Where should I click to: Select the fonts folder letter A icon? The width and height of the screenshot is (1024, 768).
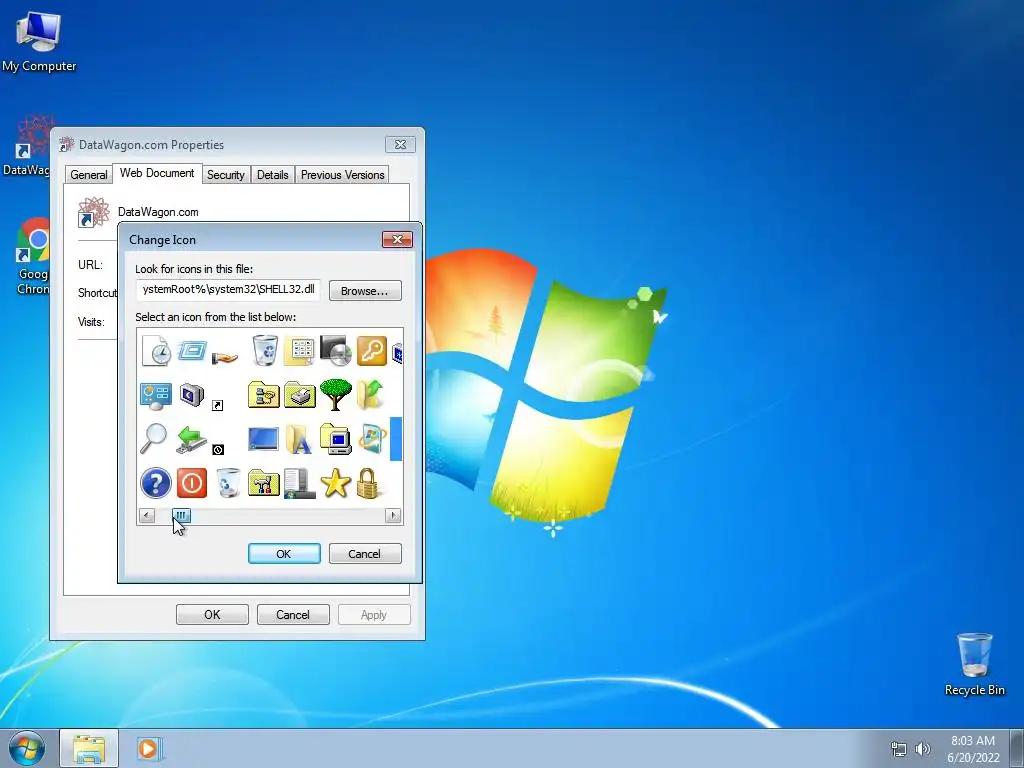pyautogui.click(x=298, y=440)
